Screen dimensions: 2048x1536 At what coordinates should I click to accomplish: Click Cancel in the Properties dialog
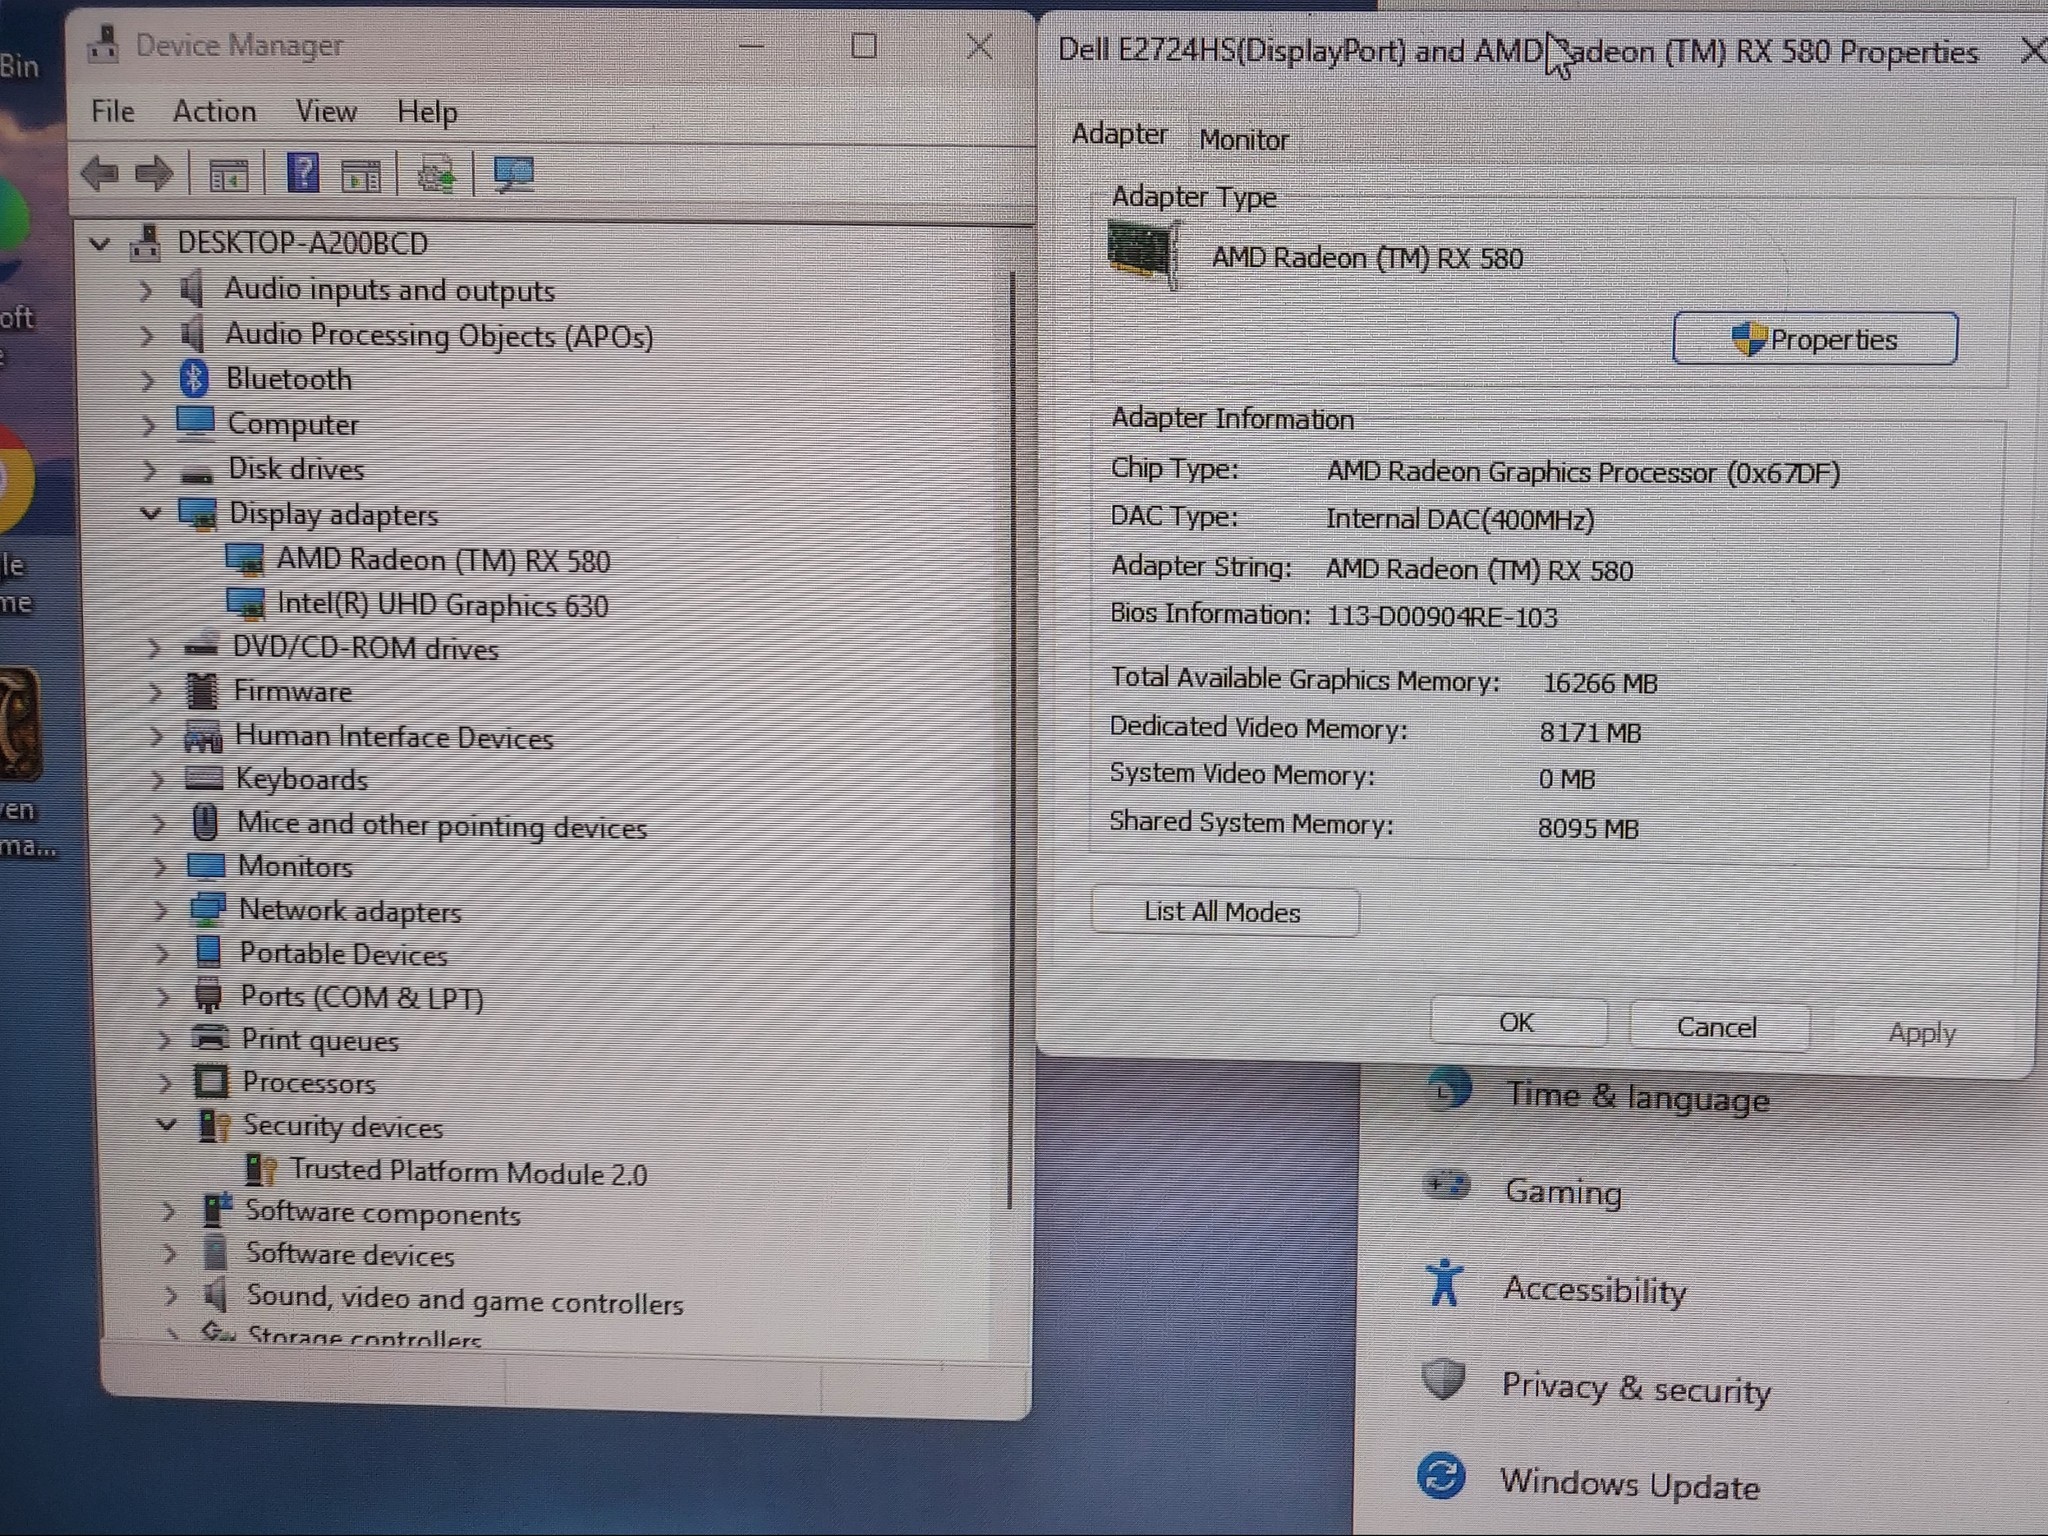coord(1718,1027)
